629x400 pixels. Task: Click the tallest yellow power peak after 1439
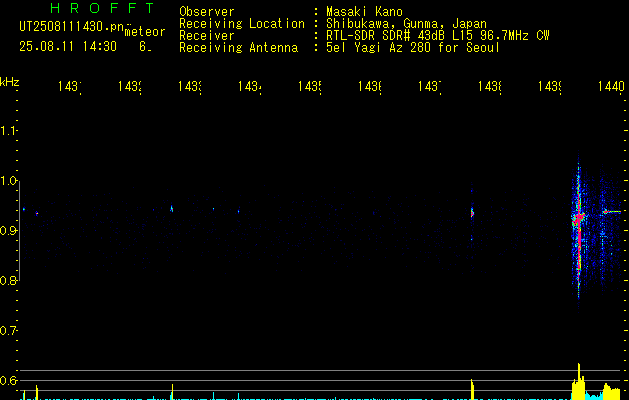[578, 381]
